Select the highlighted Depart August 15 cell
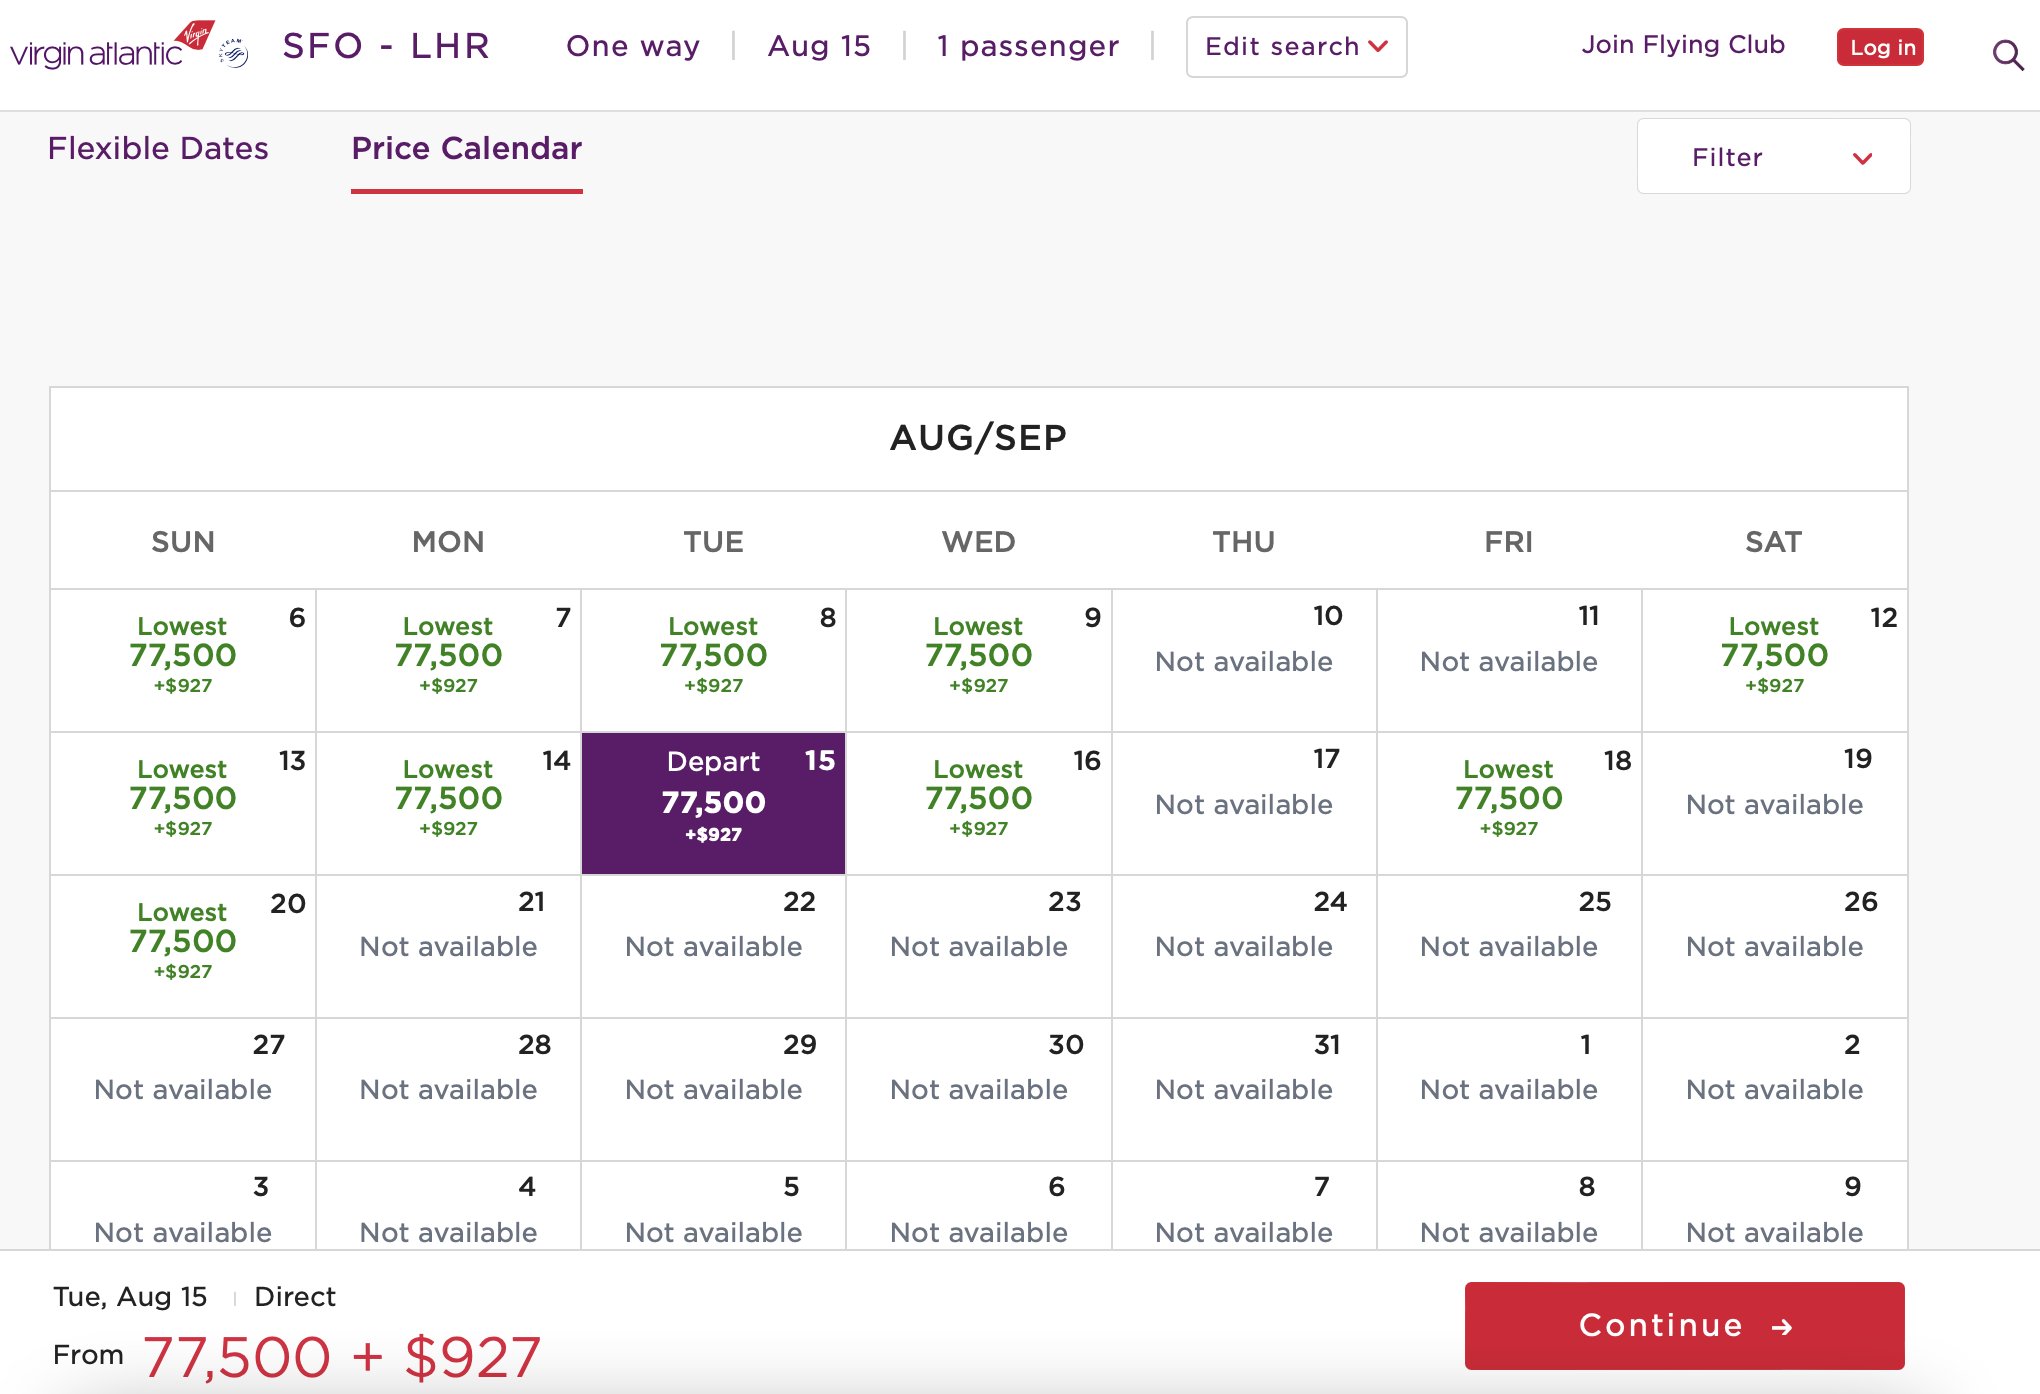The height and width of the screenshot is (1394, 2040). pyautogui.click(x=713, y=803)
